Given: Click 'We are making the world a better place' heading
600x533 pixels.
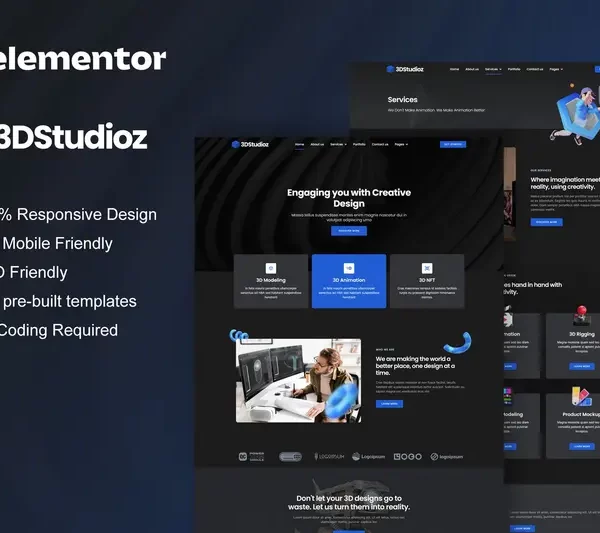Looking at the screenshot, I should (415, 366).
